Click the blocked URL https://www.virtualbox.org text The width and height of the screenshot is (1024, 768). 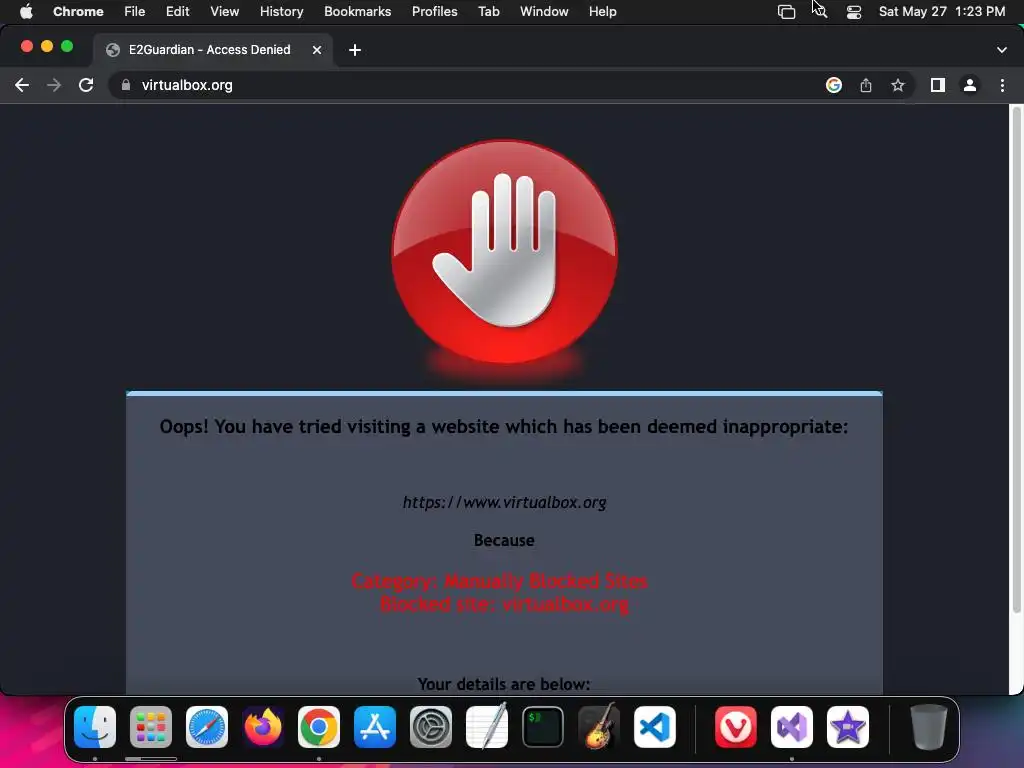point(504,502)
